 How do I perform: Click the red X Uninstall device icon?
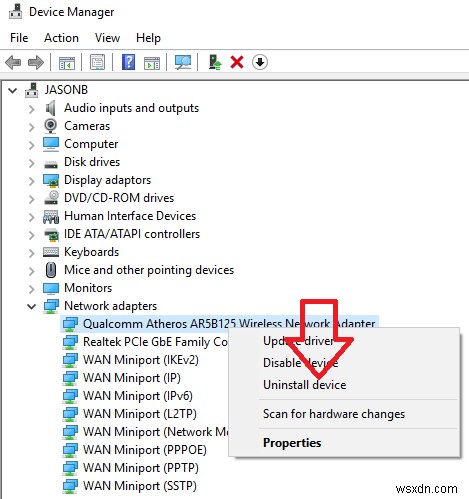(x=237, y=62)
